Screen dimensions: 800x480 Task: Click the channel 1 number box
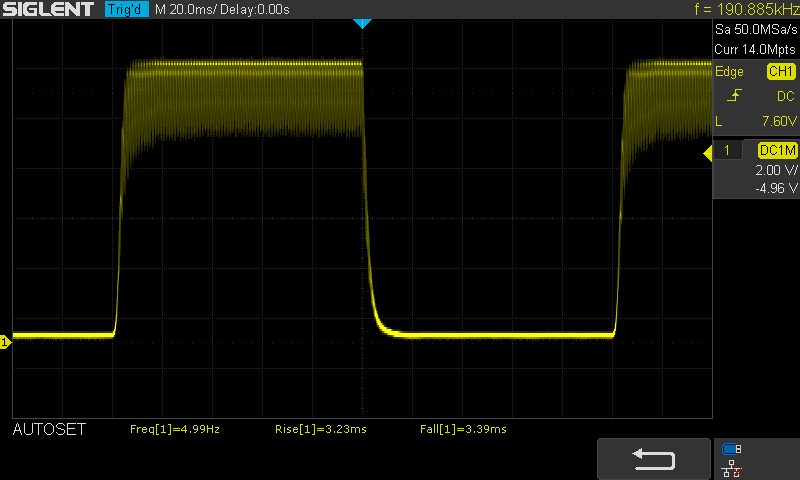coord(727,150)
